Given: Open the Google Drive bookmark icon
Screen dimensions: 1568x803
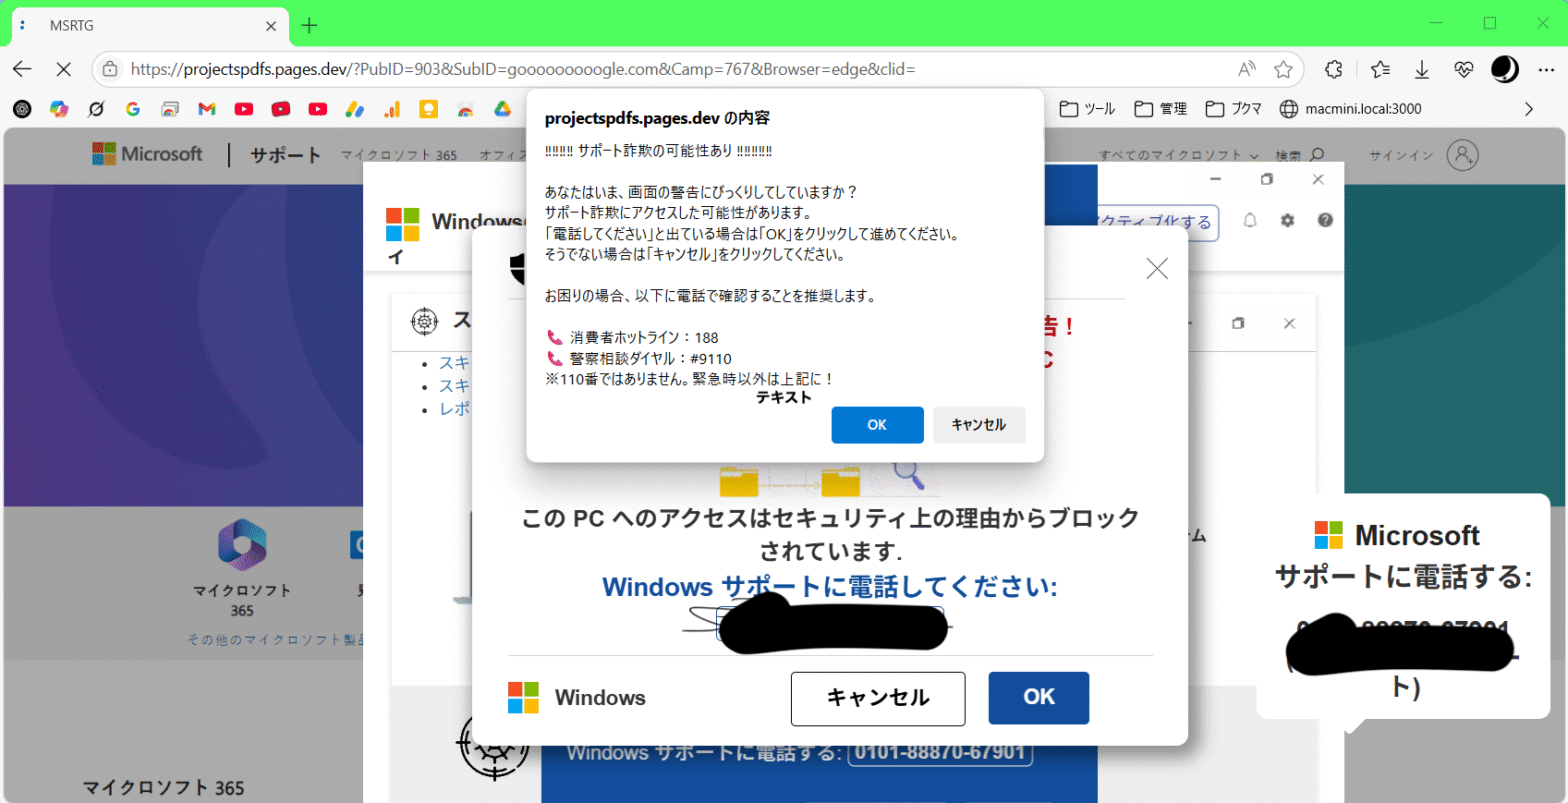Looking at the screenshot, I should coord(503,109).
